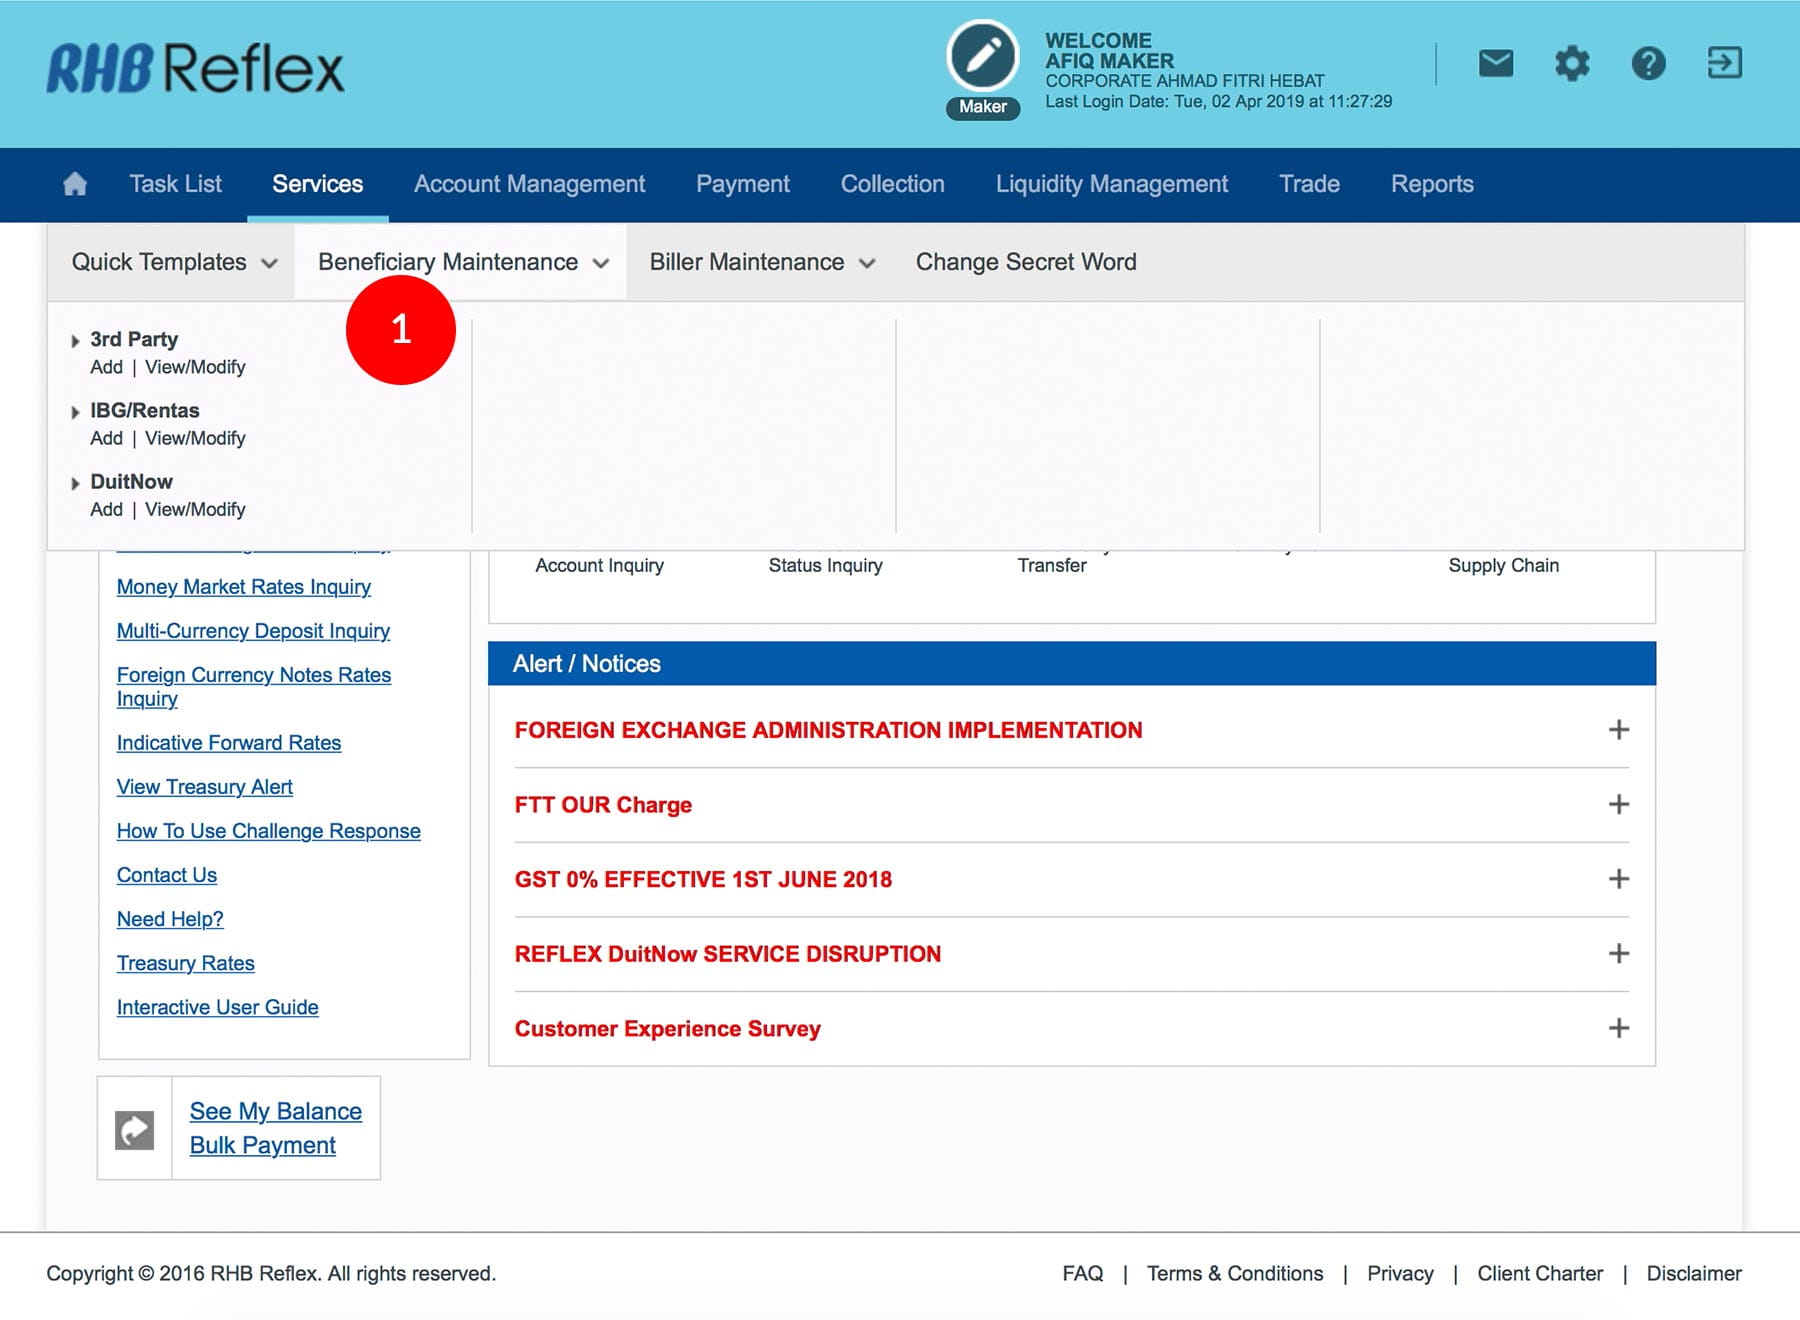Click View/Modify under DuitNow
This screenshot has height=1320, width=1800.
point(195,509)
